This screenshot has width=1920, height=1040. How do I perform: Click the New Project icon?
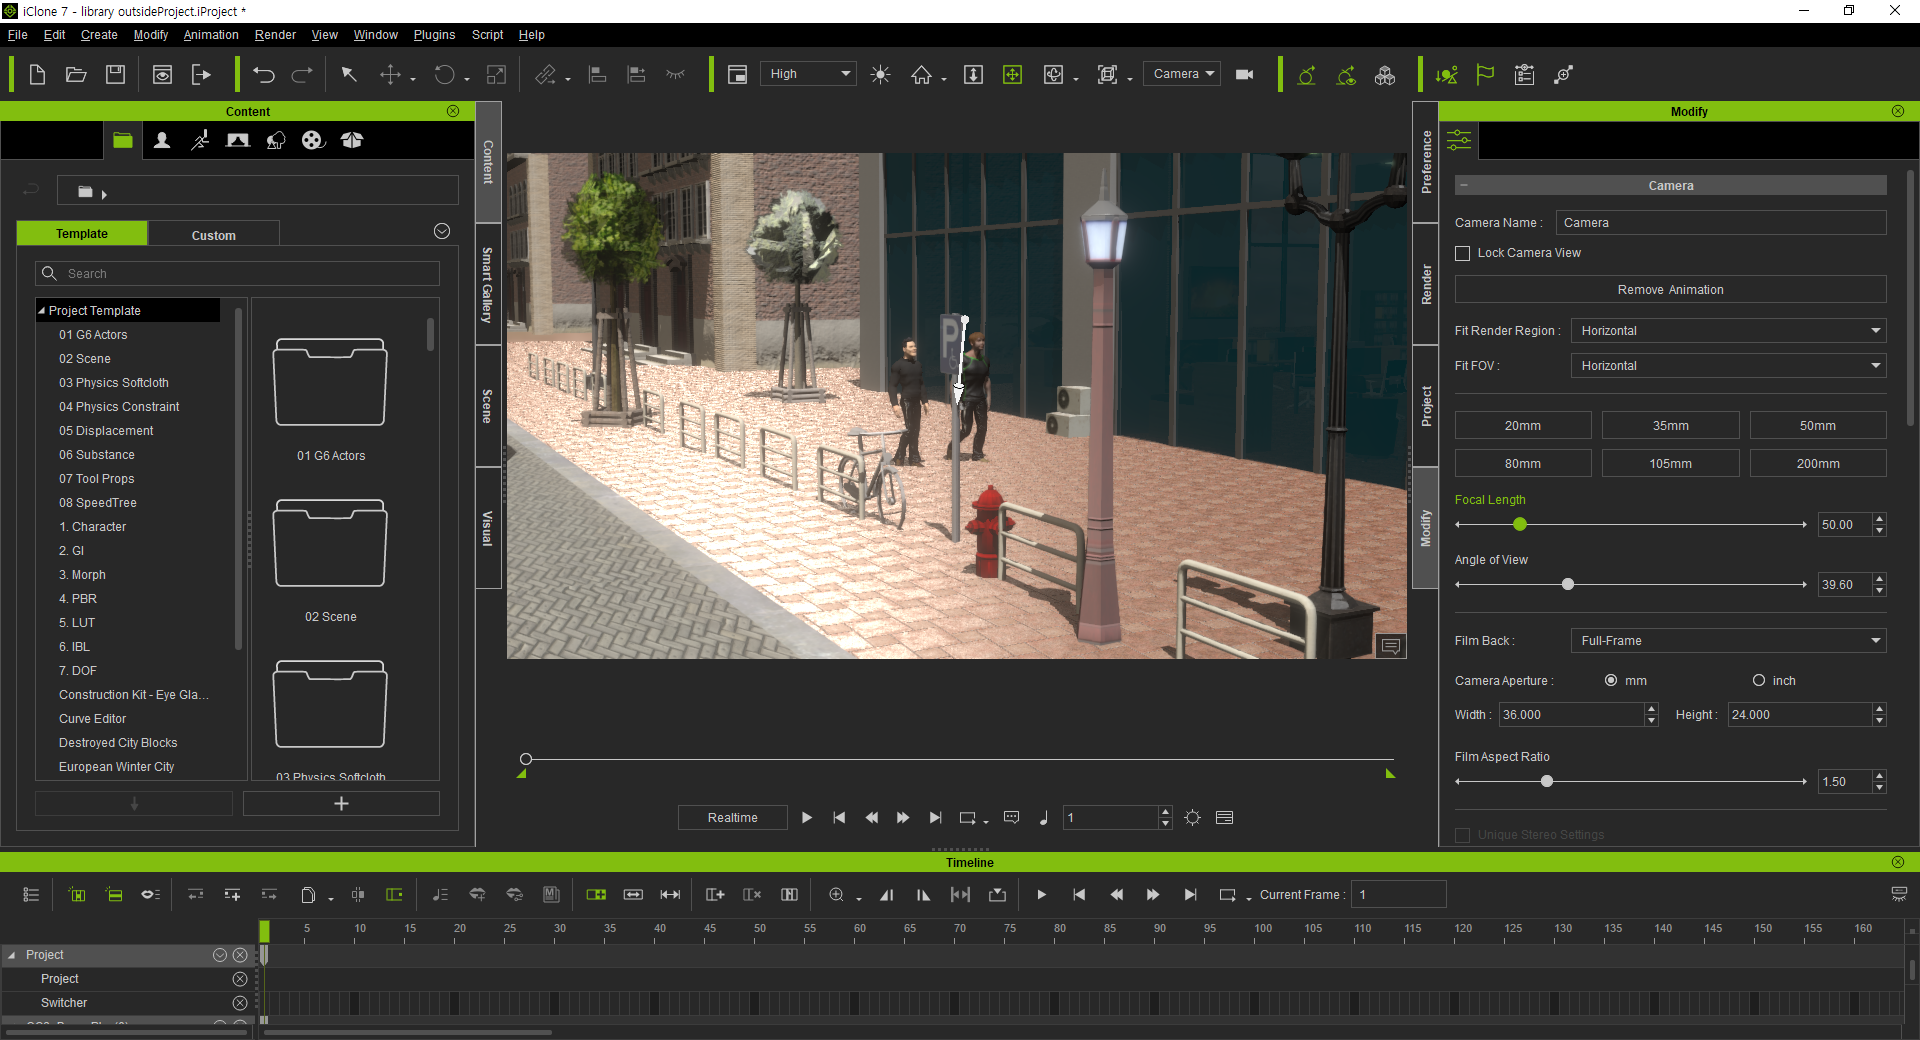[x=37, y=75]
